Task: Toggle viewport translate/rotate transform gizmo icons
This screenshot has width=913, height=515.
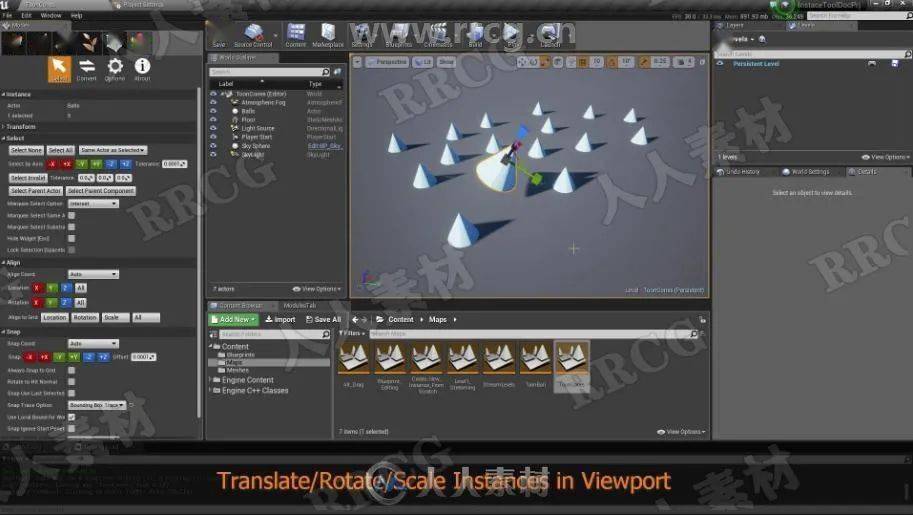Action: [x=532, y=62]
